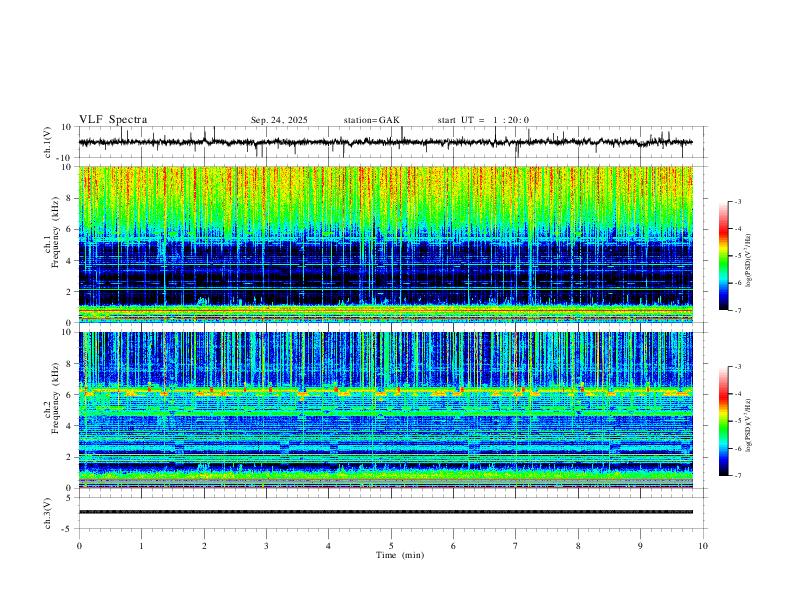The width and height of the screenshot is (792, 612).
Task: Click the "Time (min)" axis title
Action: pos(400,555)
